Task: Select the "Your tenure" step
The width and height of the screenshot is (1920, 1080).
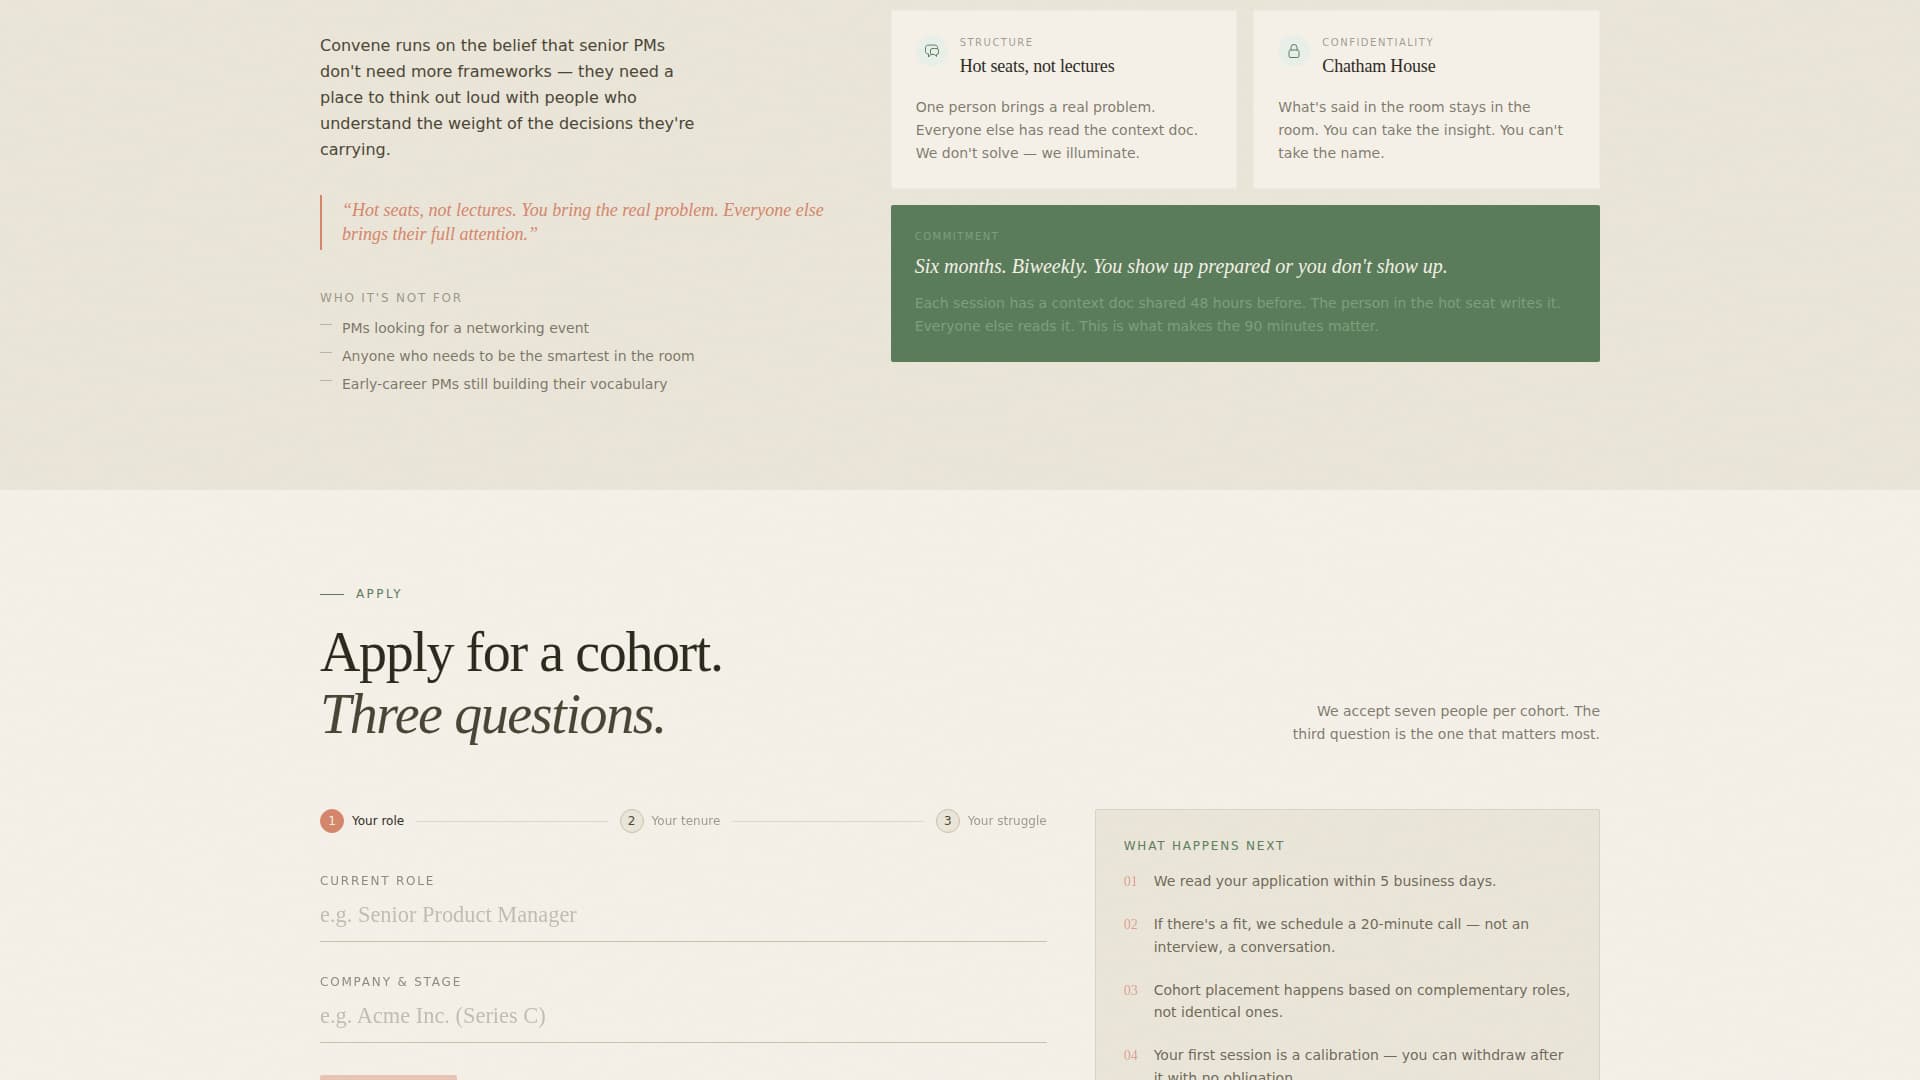Action: pyautogui.click(x=685, y=820)
